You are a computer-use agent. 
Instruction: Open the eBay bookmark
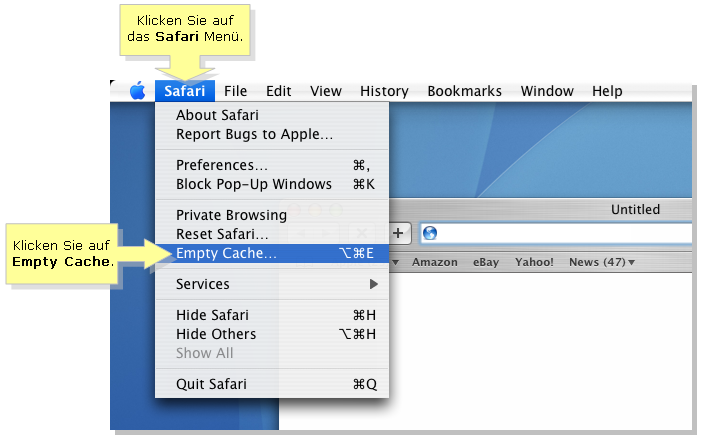[x=486, y=262]
